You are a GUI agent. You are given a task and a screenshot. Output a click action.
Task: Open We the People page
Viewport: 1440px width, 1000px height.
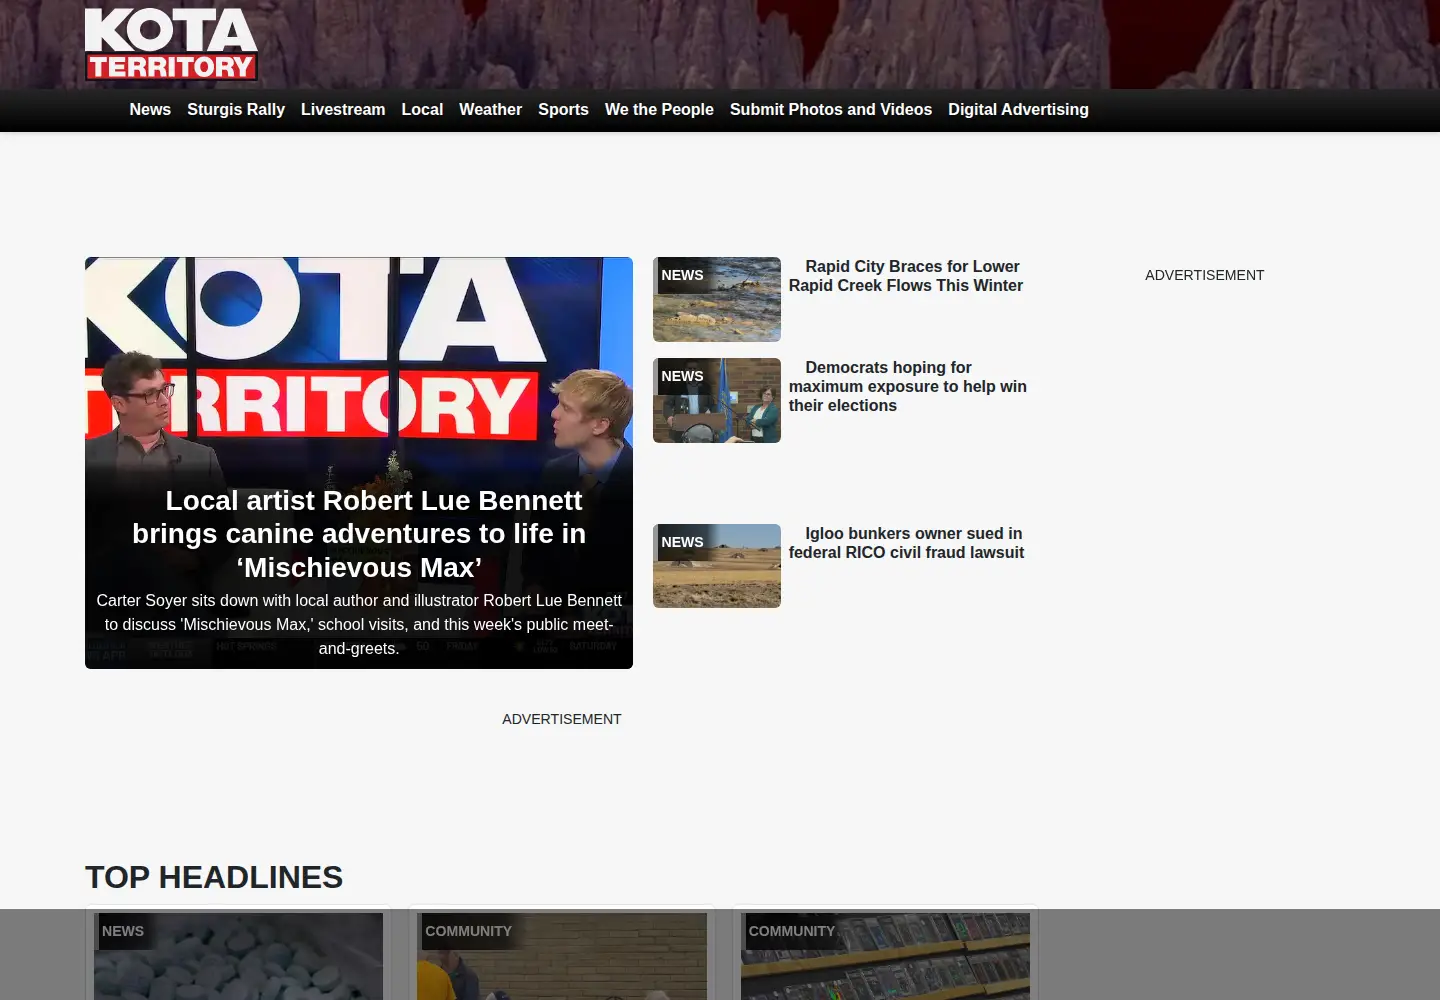pyautogui.click(x=659, y=110)
